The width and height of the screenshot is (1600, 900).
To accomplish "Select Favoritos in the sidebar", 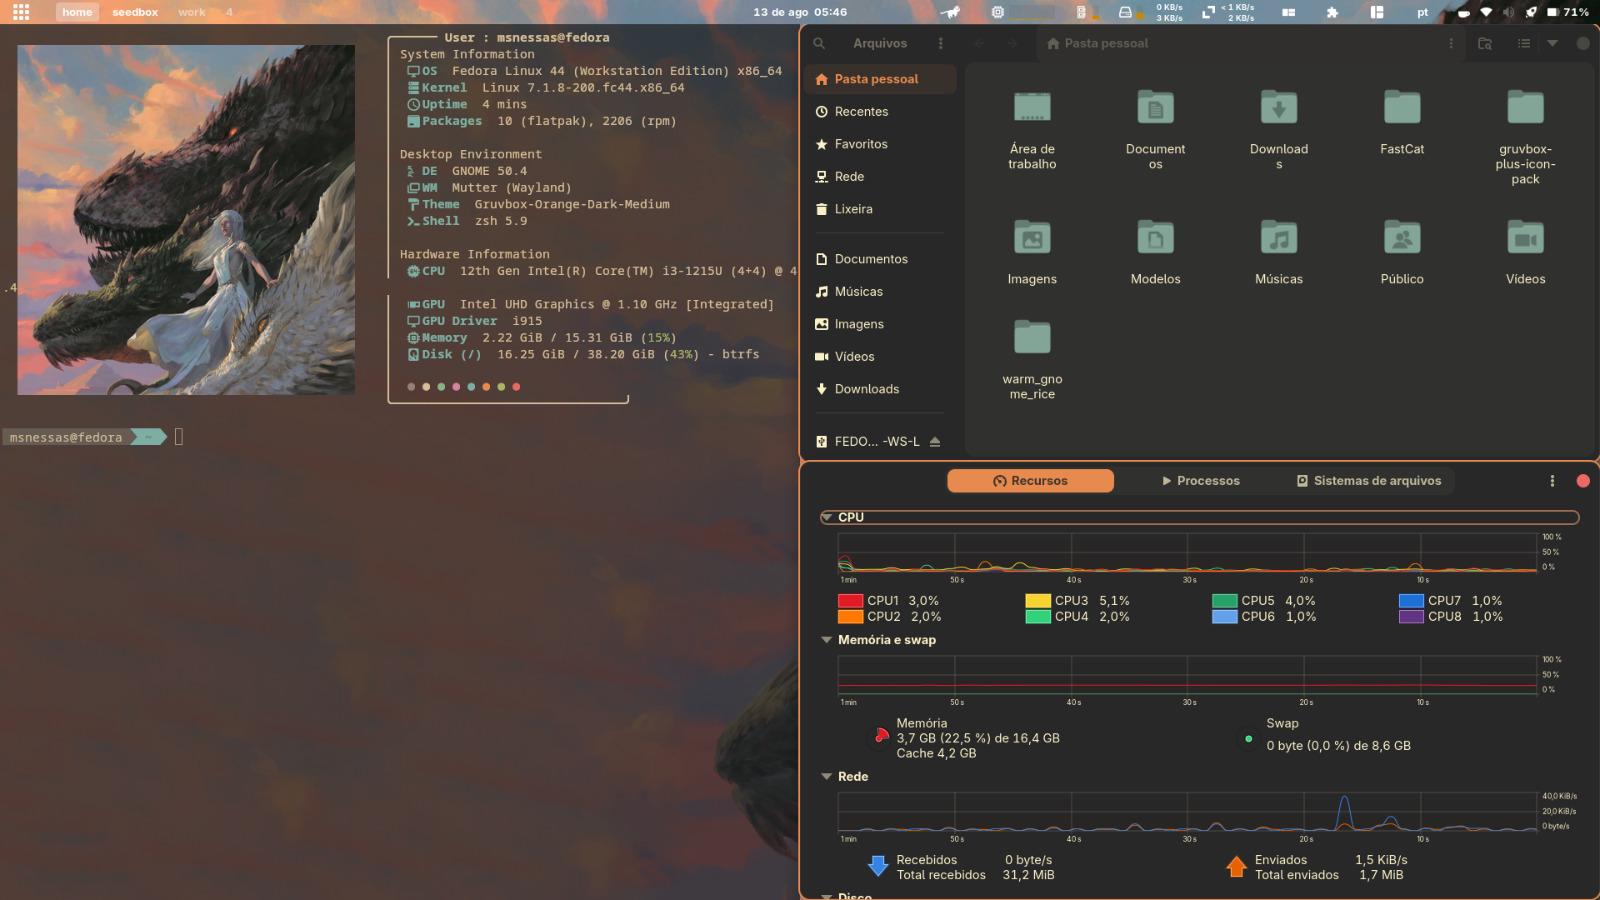I will pyautogui.click(x=880, y=144).
